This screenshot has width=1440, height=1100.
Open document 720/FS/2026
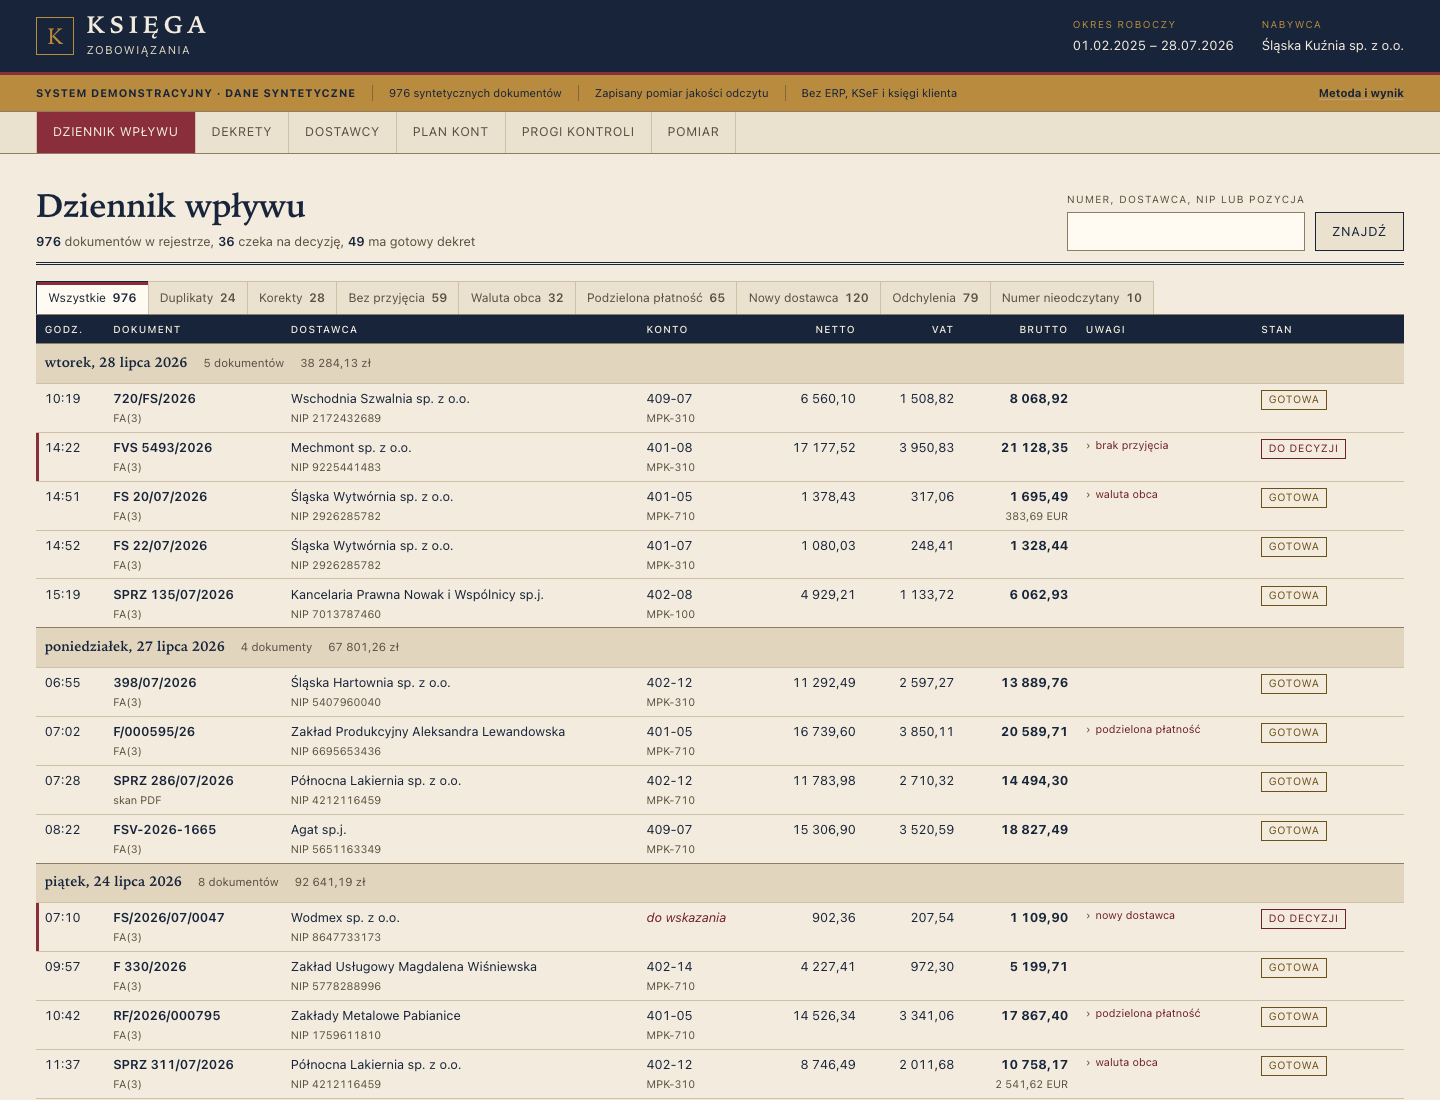click(x=154, y=399)
